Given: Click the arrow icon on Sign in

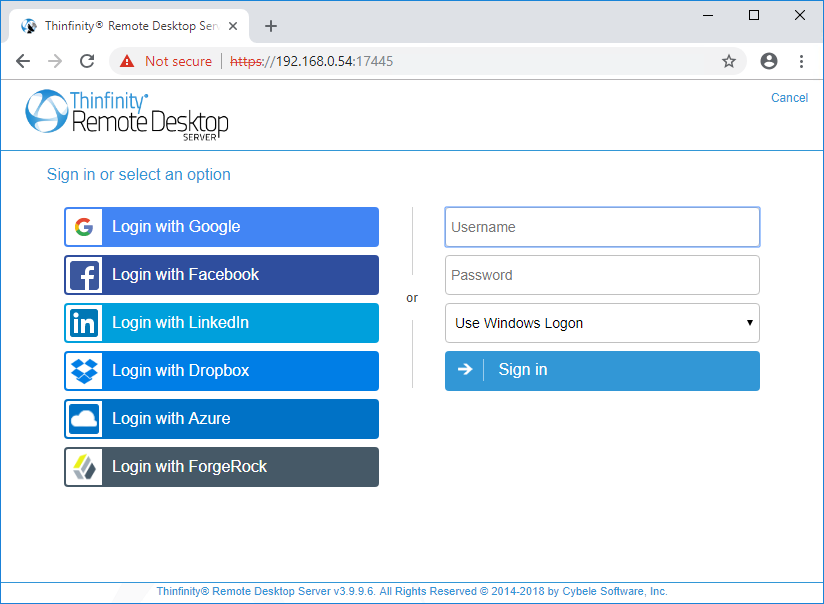Looking at the screenshot, I should 465,370.
